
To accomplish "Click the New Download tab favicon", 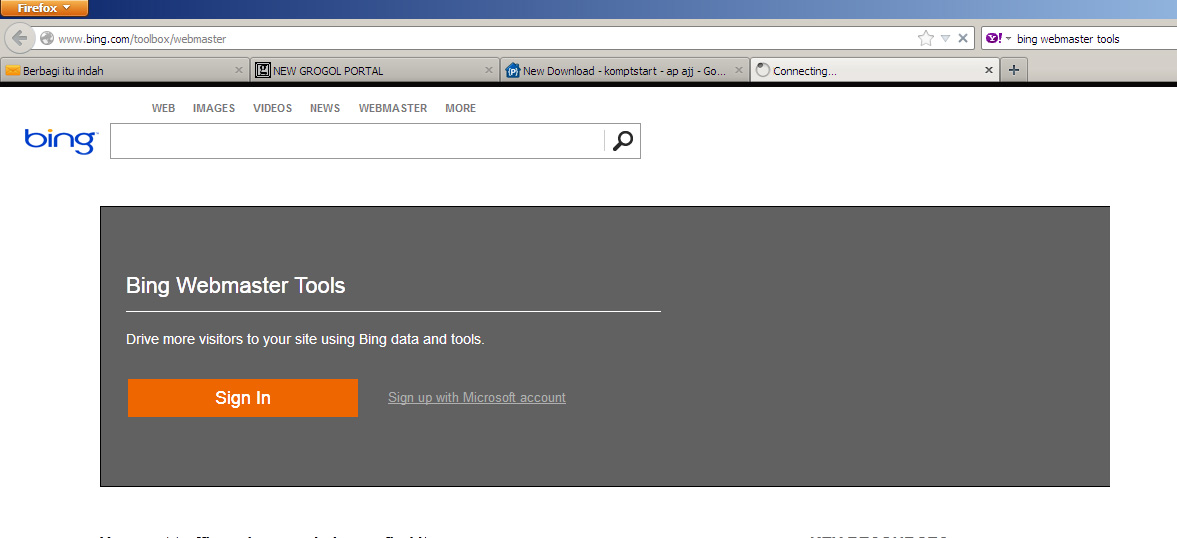I will pos(513,71).
